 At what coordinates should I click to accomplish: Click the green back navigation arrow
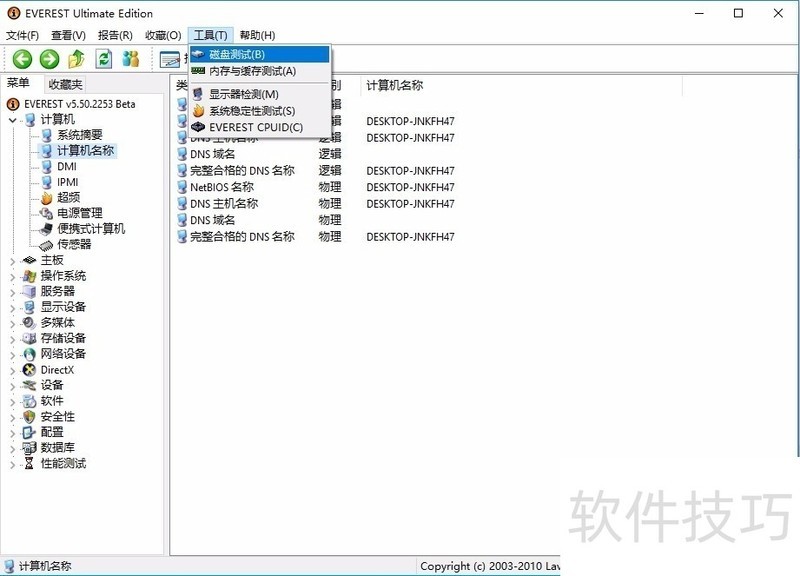(22, 58)
